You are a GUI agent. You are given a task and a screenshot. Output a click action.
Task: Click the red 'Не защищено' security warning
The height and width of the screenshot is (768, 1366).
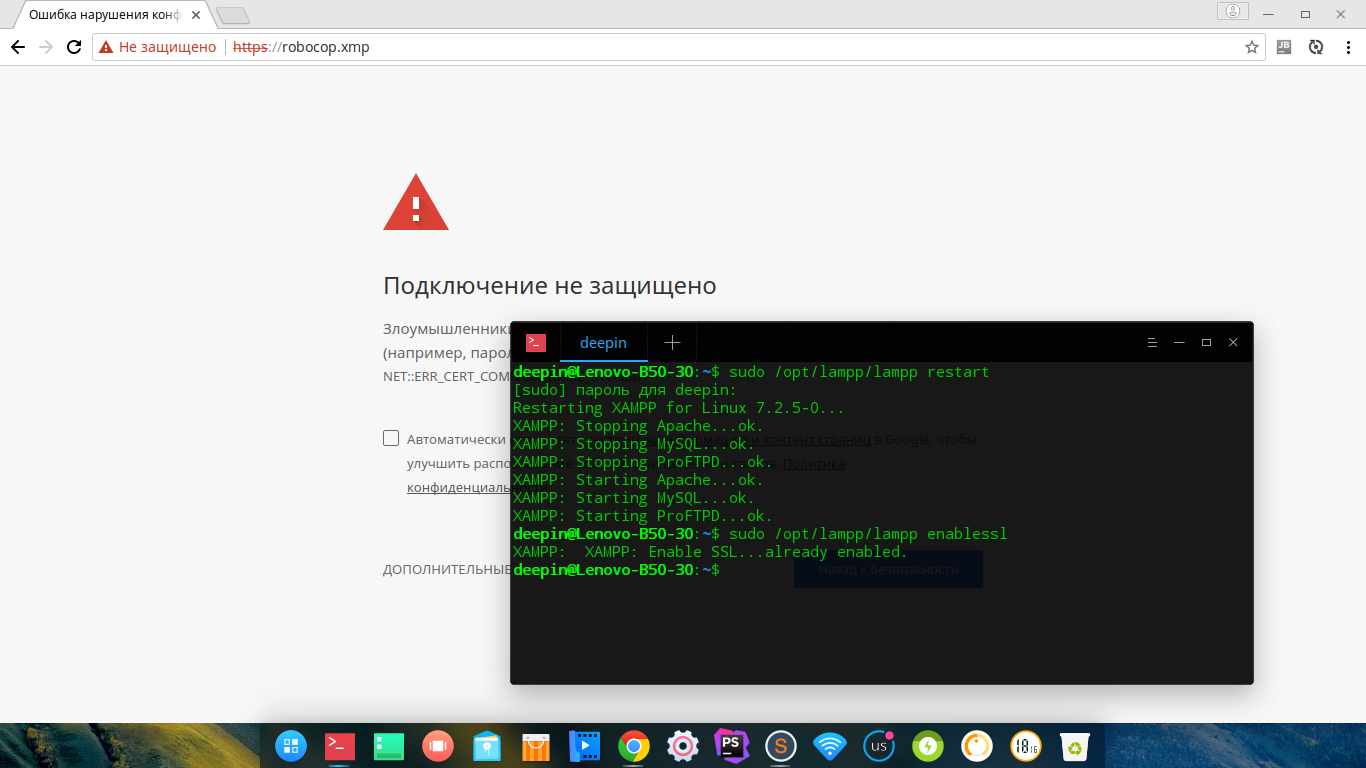pyautogui.click(x=157, y=47)
